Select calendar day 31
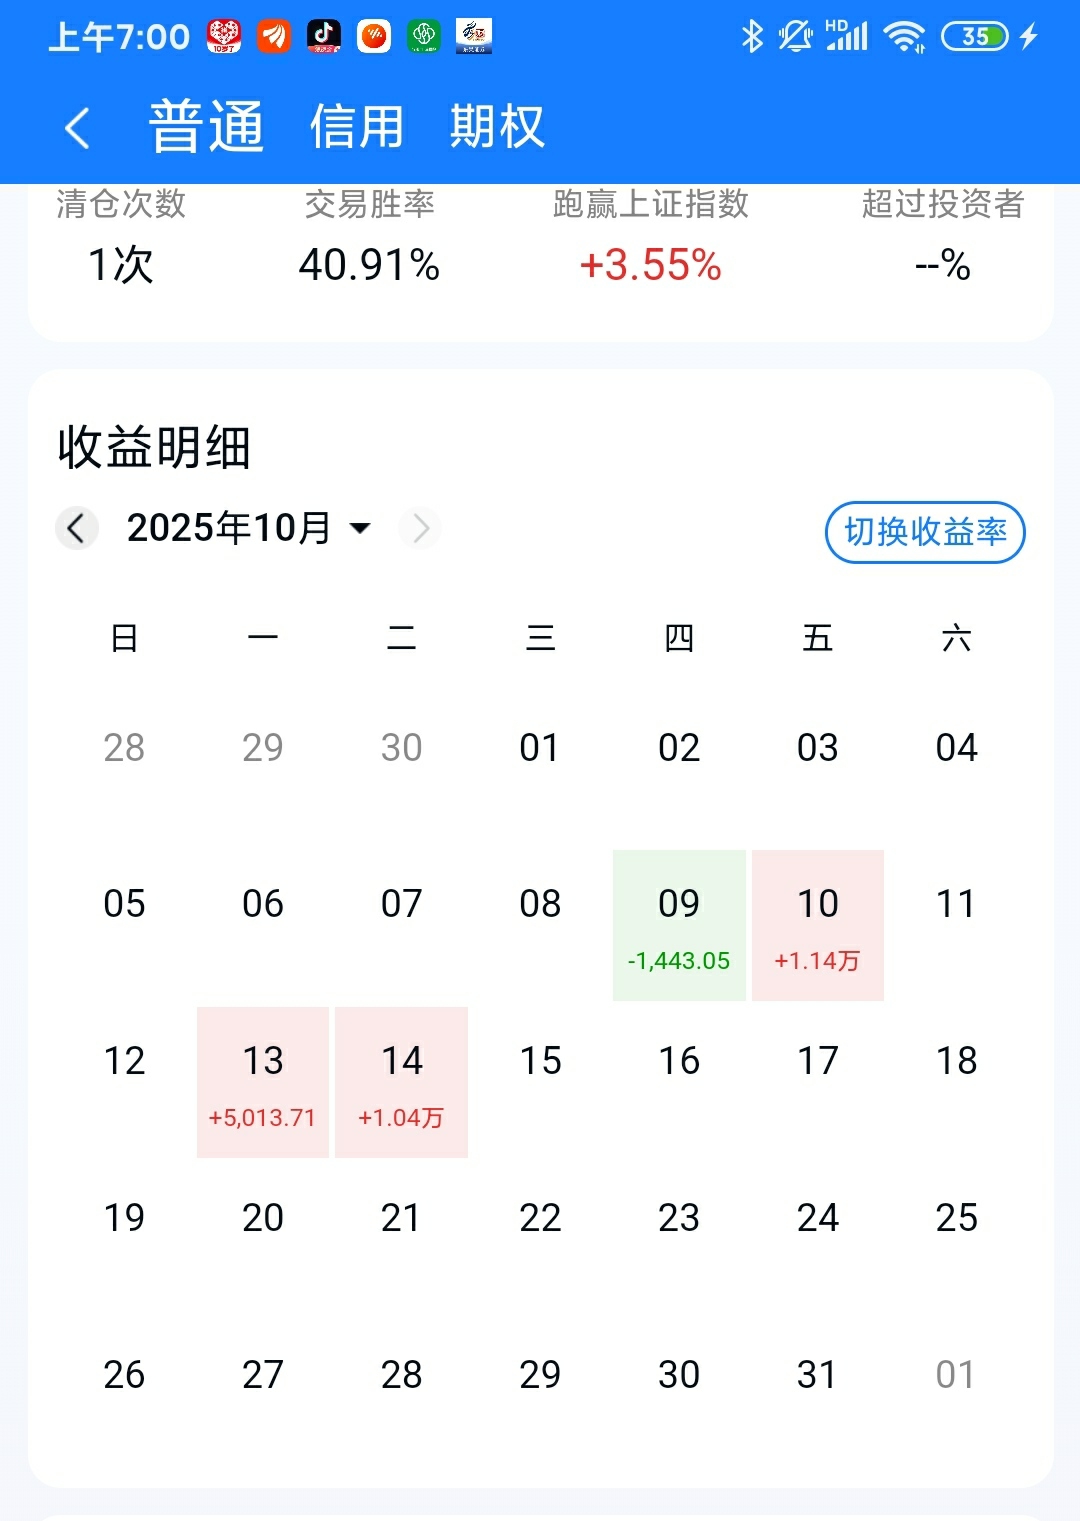Screen dimensions: 1080x1521 coord(817,1375)
